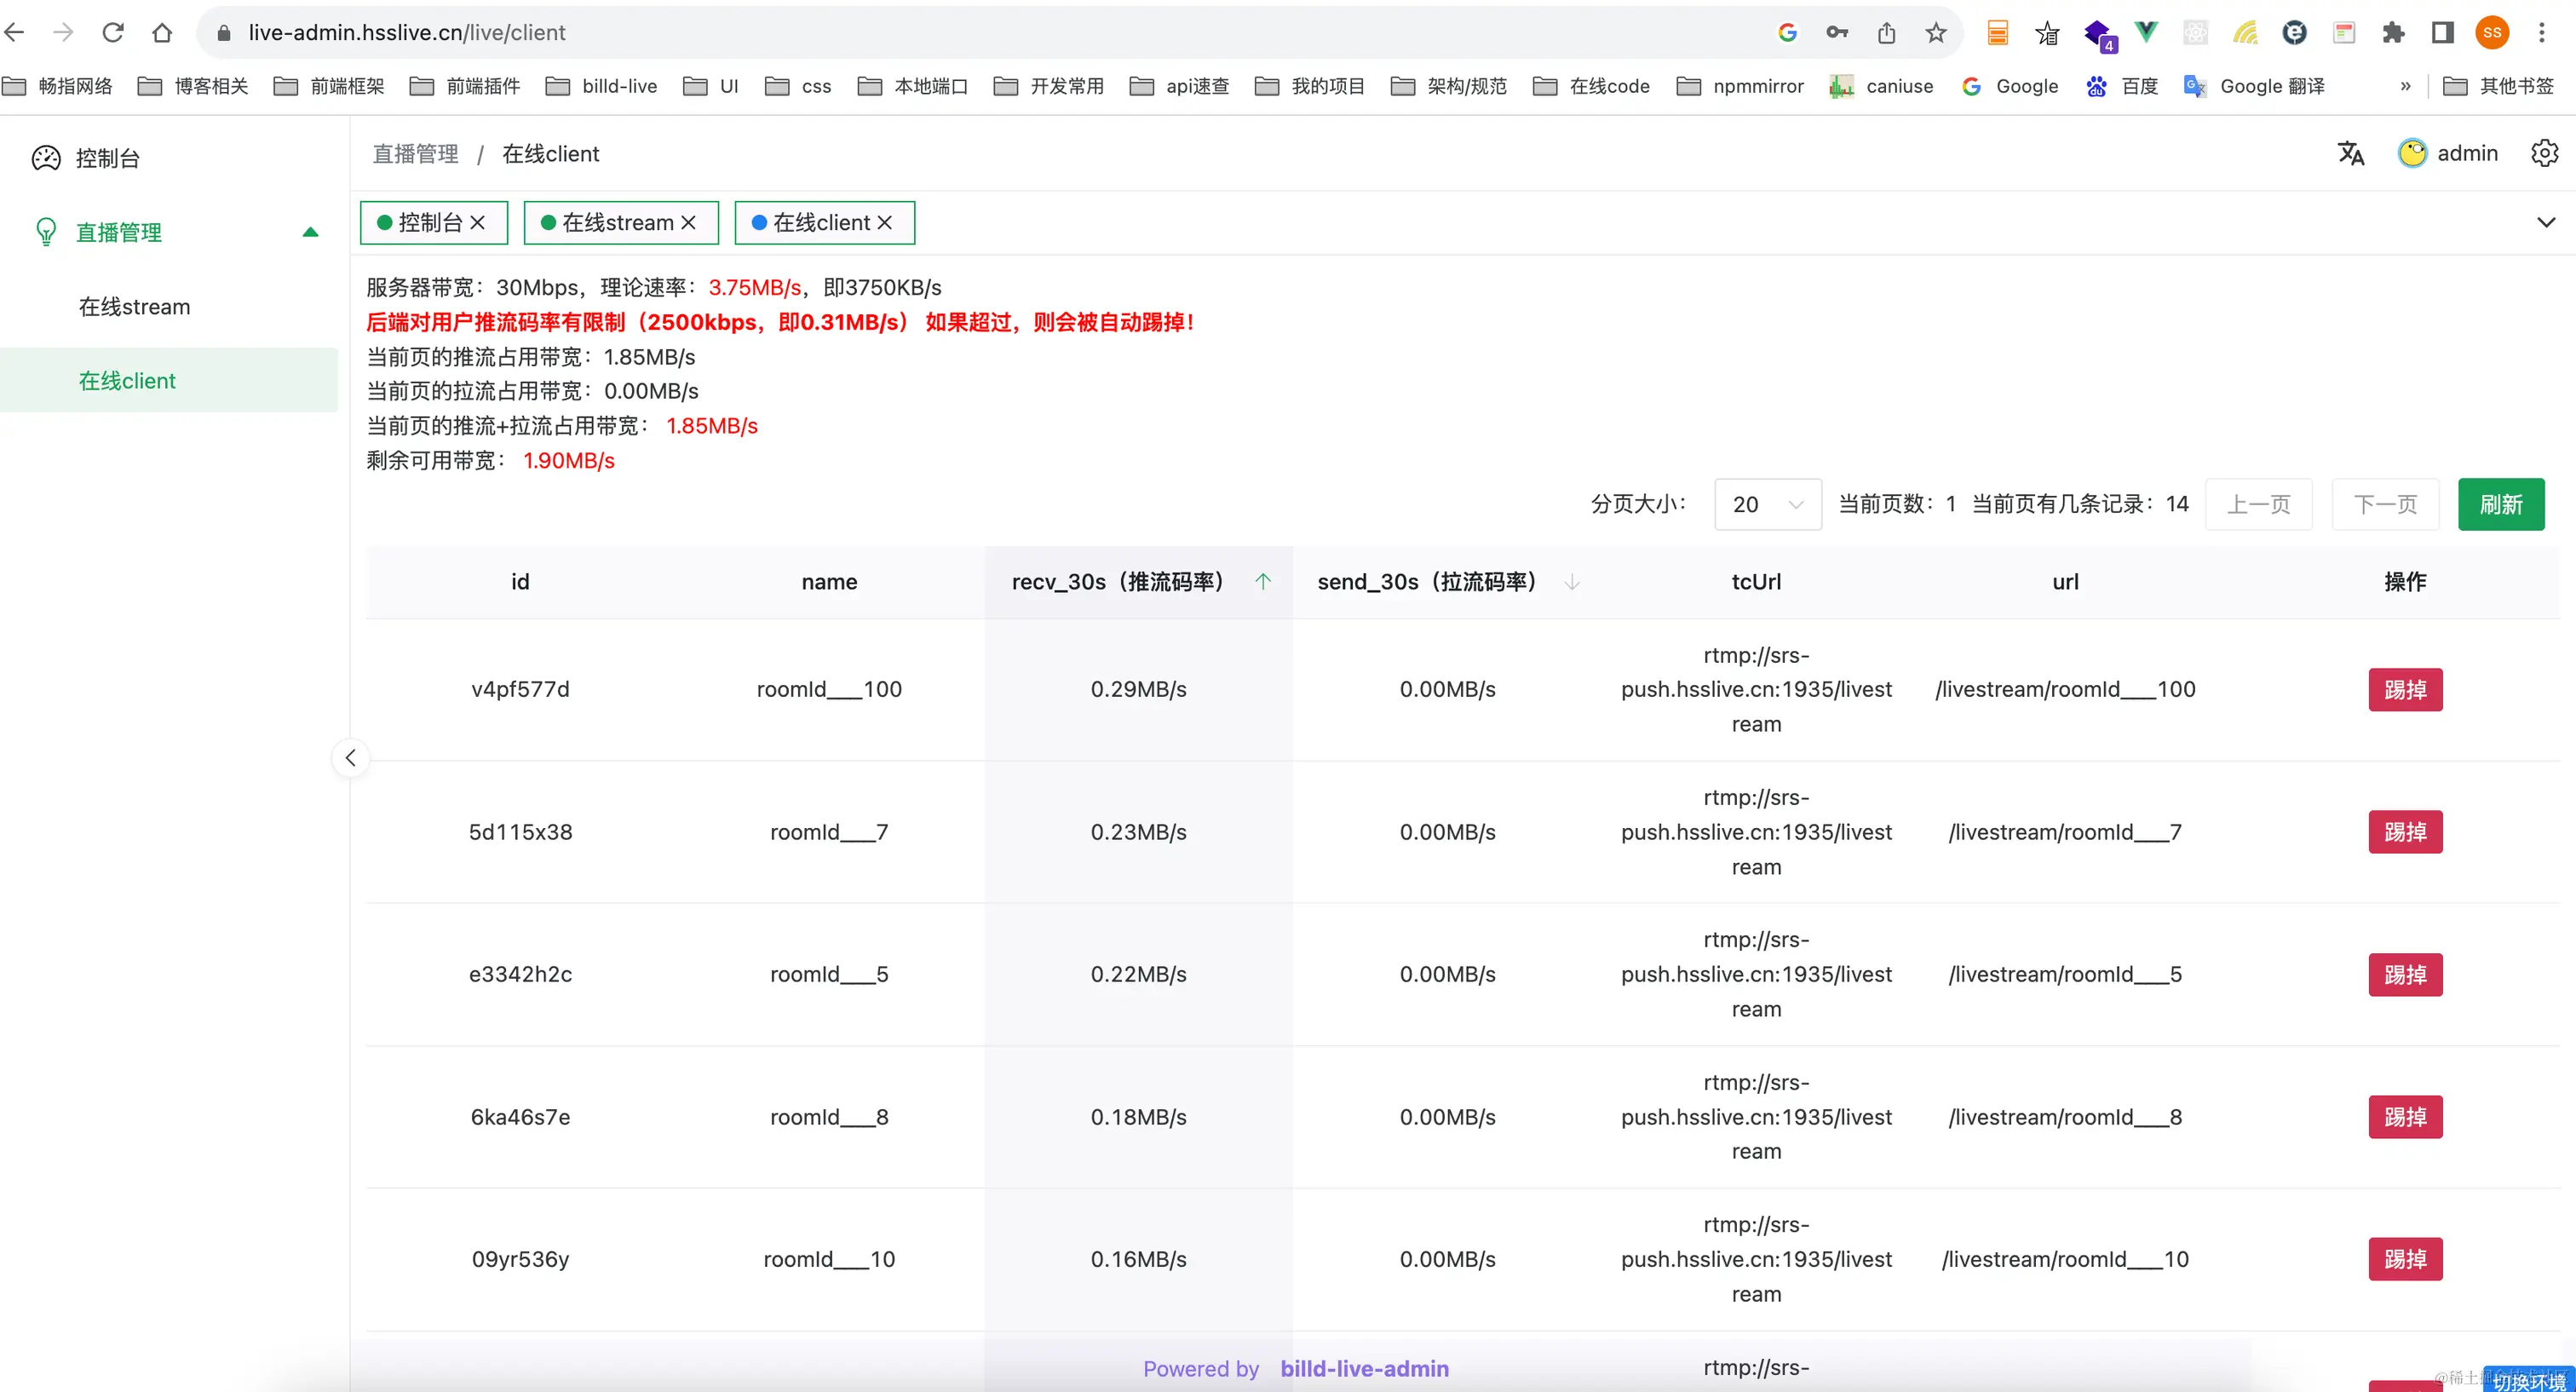
Task: Click the green 刷新 button
Action: tap(2501, 504)
